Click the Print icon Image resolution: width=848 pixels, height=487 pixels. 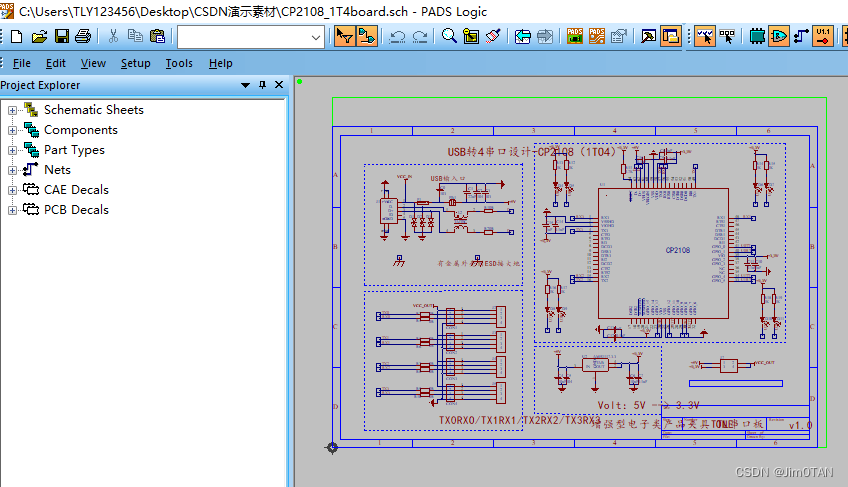(x=83, y=37)
